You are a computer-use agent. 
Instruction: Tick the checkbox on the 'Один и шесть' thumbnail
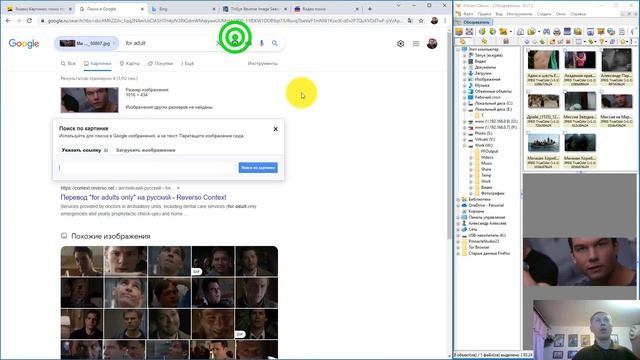(529, 50)
